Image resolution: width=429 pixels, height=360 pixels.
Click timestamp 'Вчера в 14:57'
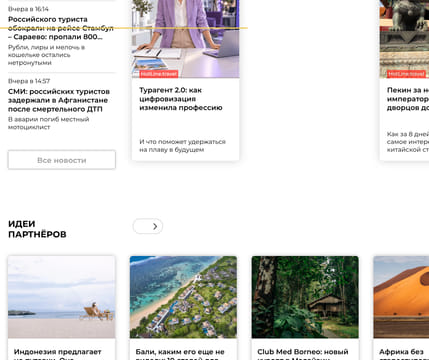29,81
